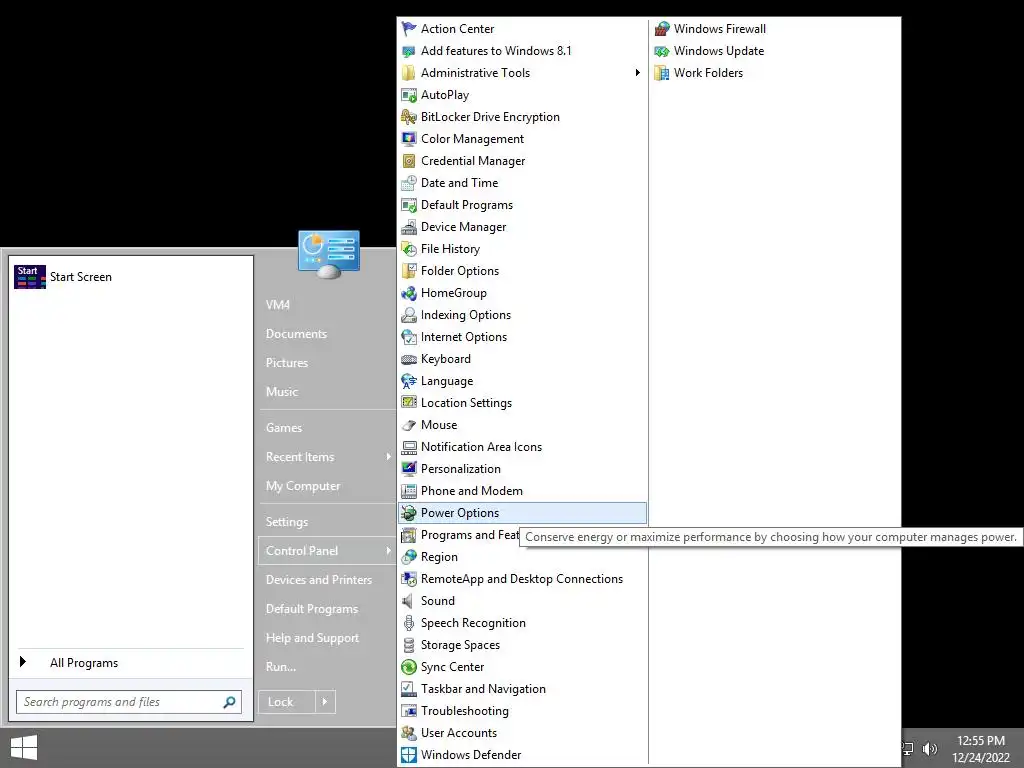Click the Date and Time clock icon
Image resolution: width=1024 pixels, height=768 pixels.
409,183
